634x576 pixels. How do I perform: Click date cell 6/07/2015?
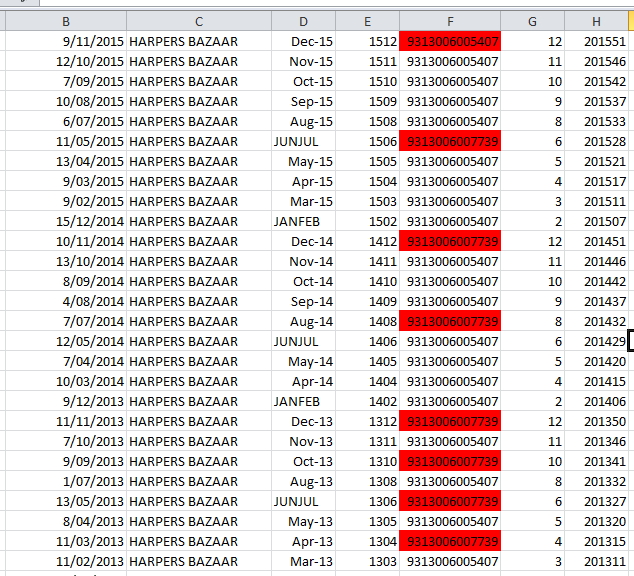(x=66, y=121)
